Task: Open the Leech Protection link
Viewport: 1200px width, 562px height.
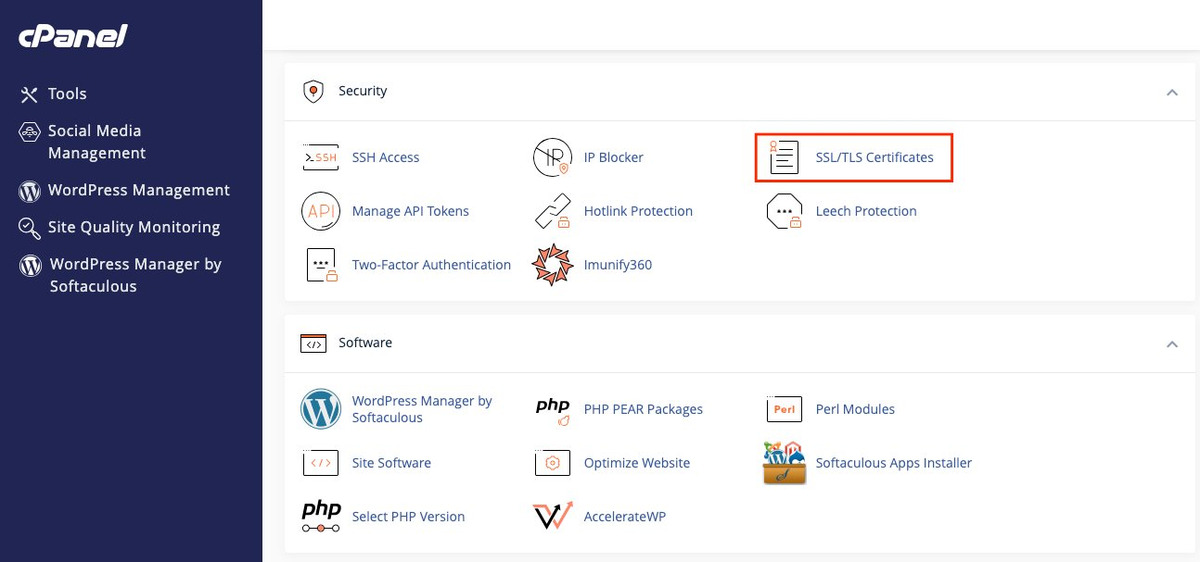Action: click(x=866, y=211)
